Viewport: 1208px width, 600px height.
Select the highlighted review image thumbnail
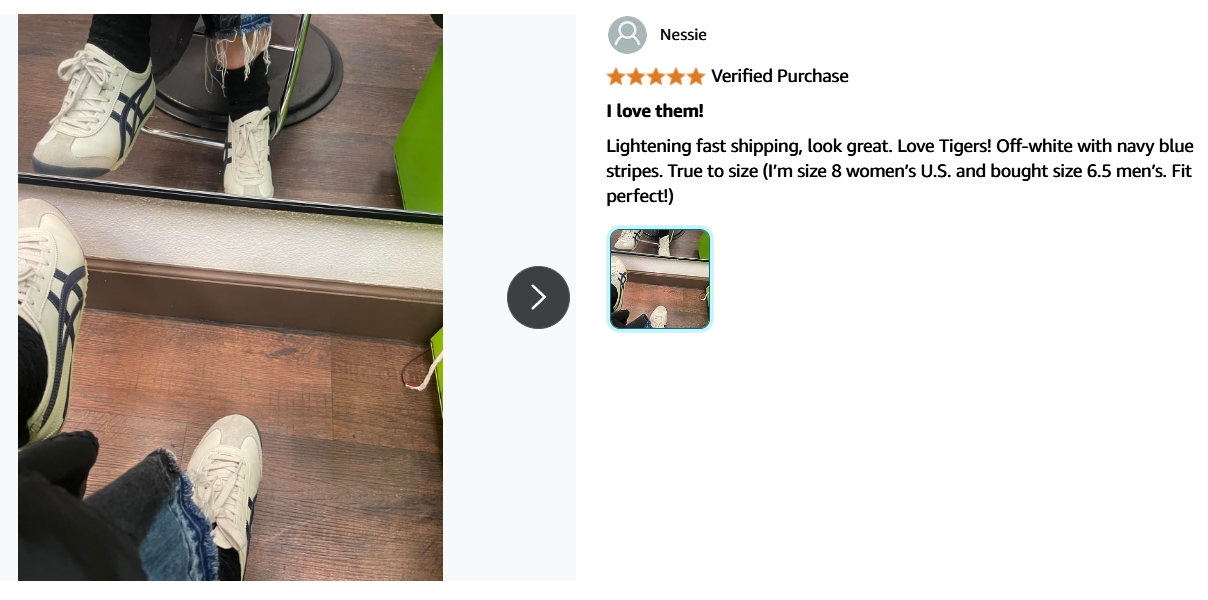tap(660, 279)
